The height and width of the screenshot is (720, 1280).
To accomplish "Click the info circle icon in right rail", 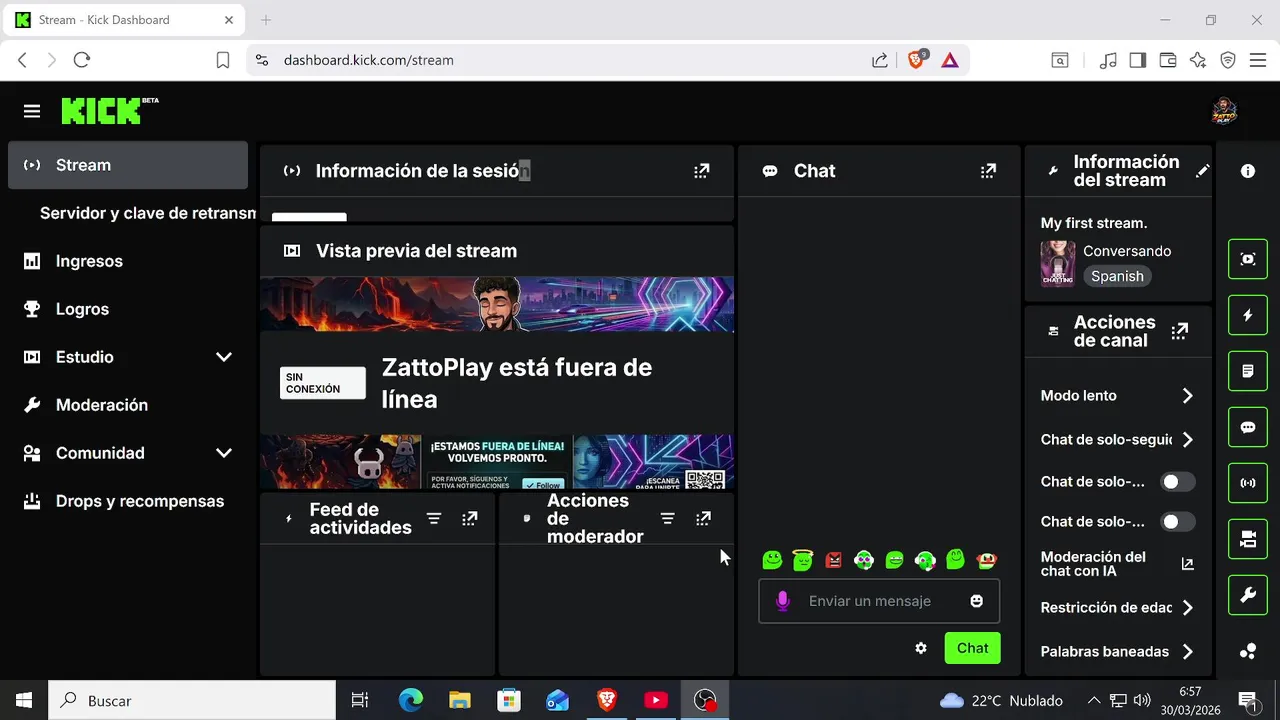I will click(x=1248, y=171).
